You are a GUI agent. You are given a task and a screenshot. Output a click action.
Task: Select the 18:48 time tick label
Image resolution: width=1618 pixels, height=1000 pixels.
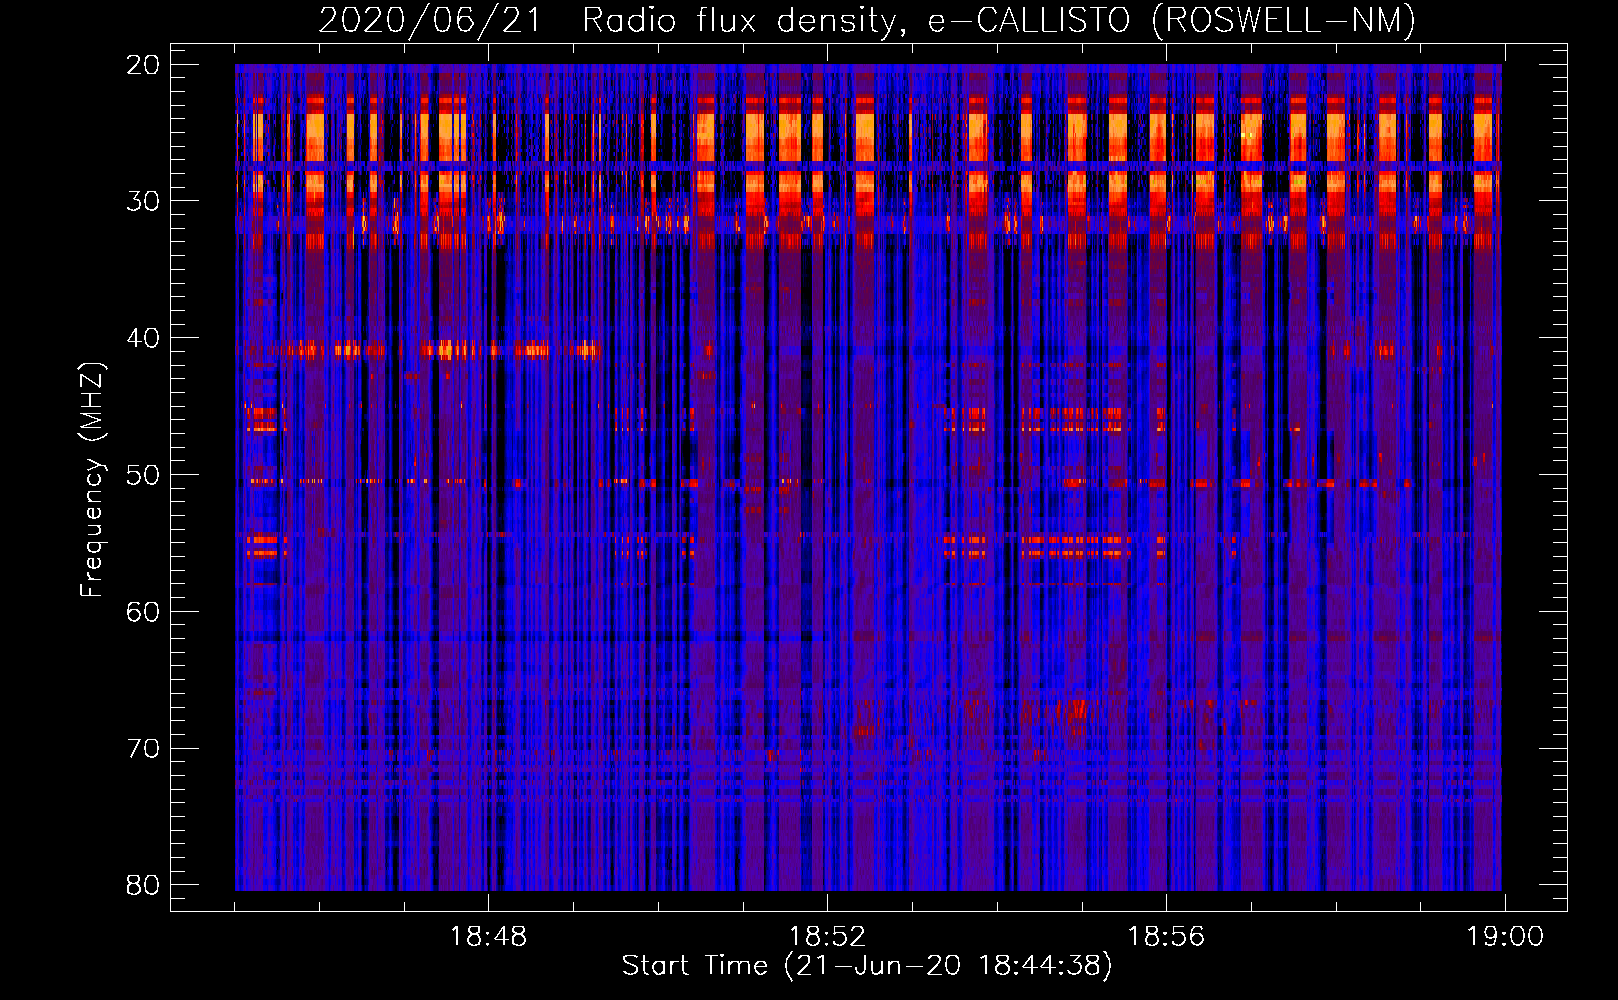coord(488,937)
